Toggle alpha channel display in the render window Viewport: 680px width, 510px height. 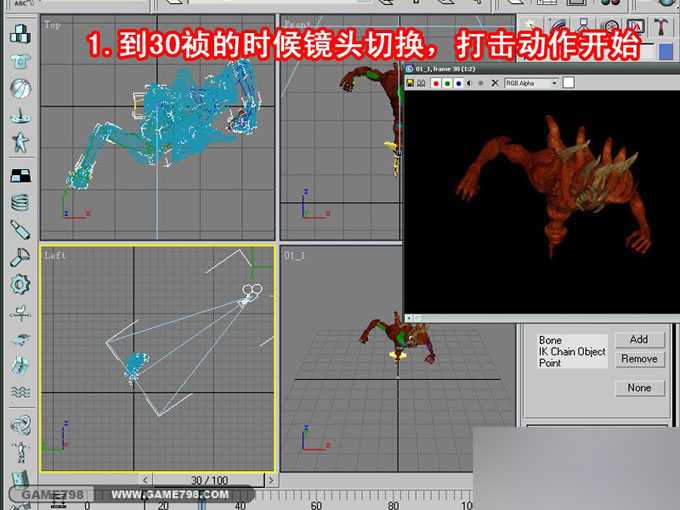click(470, 83)
